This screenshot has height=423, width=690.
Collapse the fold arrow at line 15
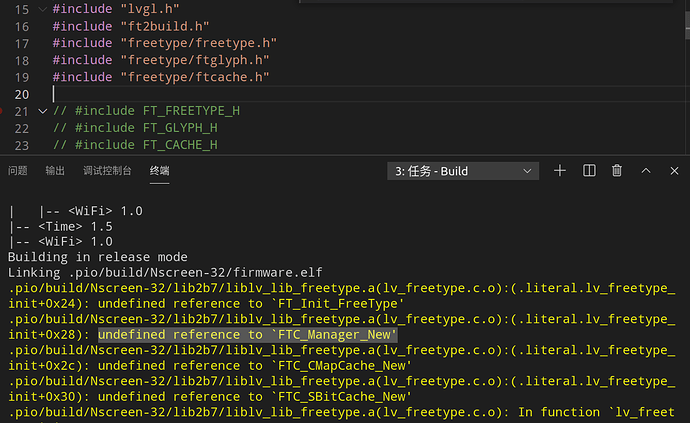[42, 9]
